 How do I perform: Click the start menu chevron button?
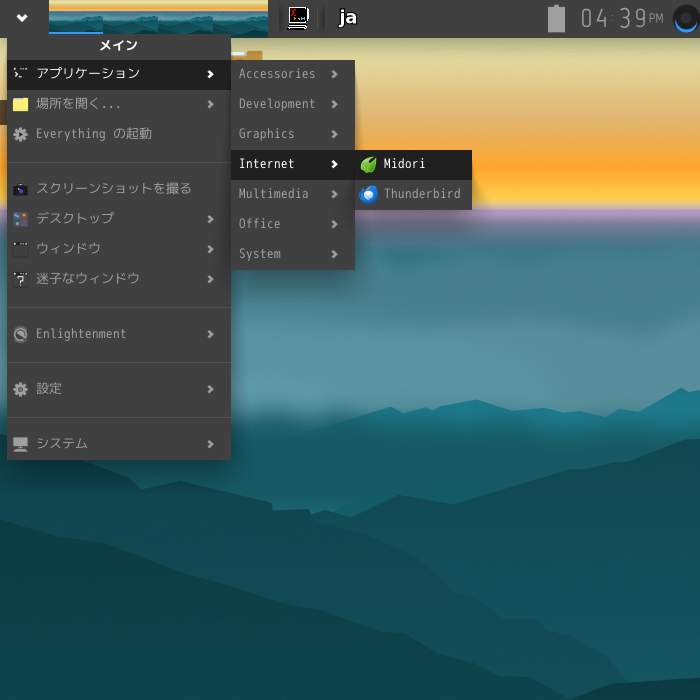(x=22, y=18)
